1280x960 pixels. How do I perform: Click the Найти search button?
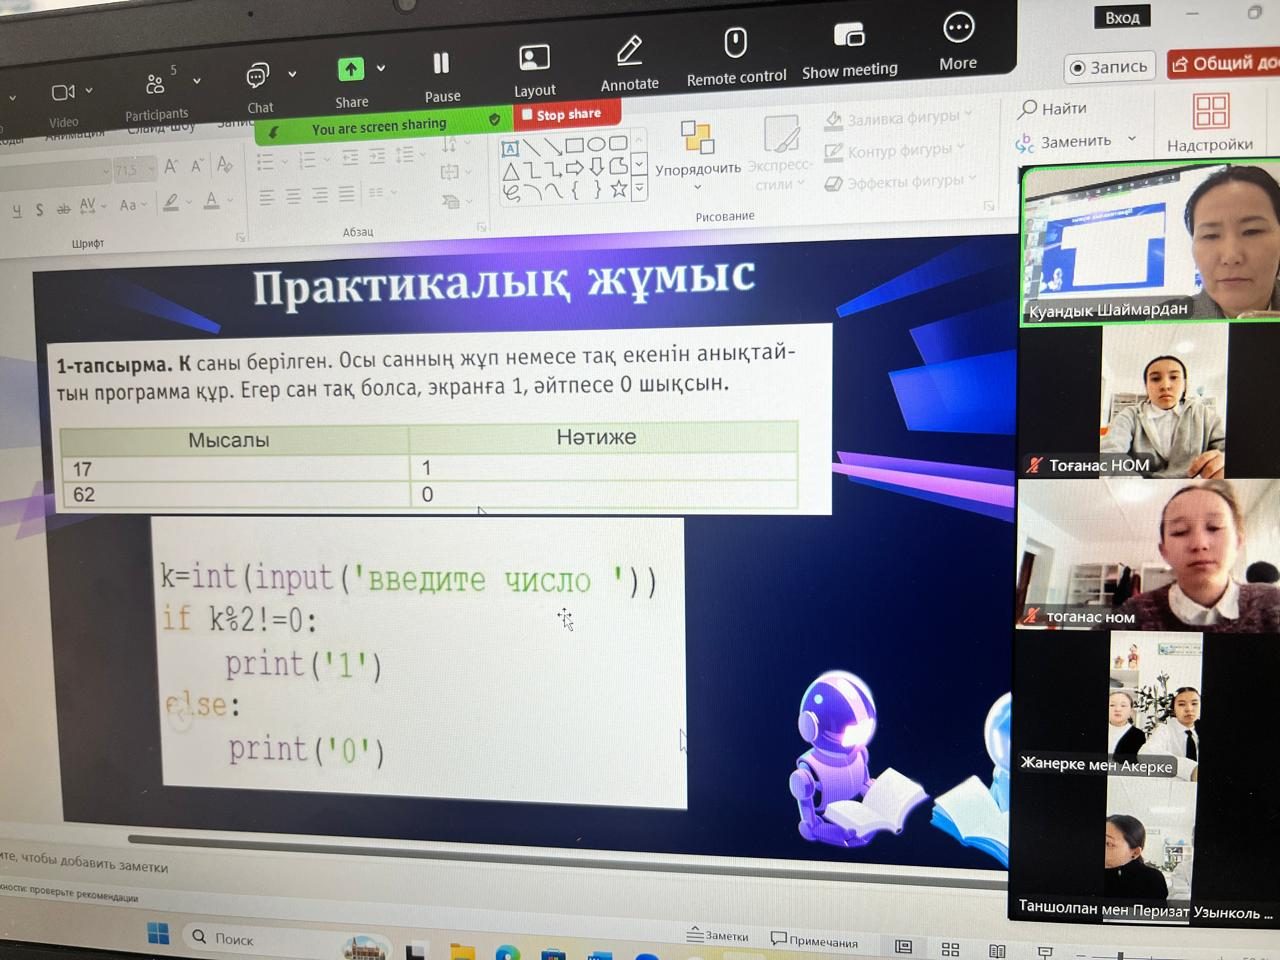coord(1054,108)
